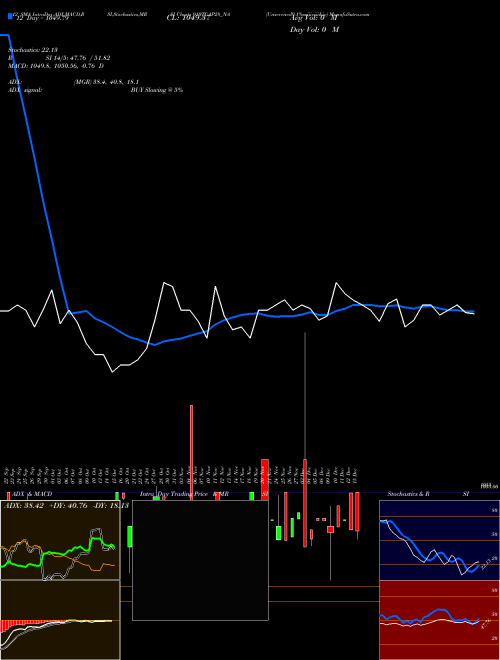Click the Stochastics & RSI panel title

(428, 494)
